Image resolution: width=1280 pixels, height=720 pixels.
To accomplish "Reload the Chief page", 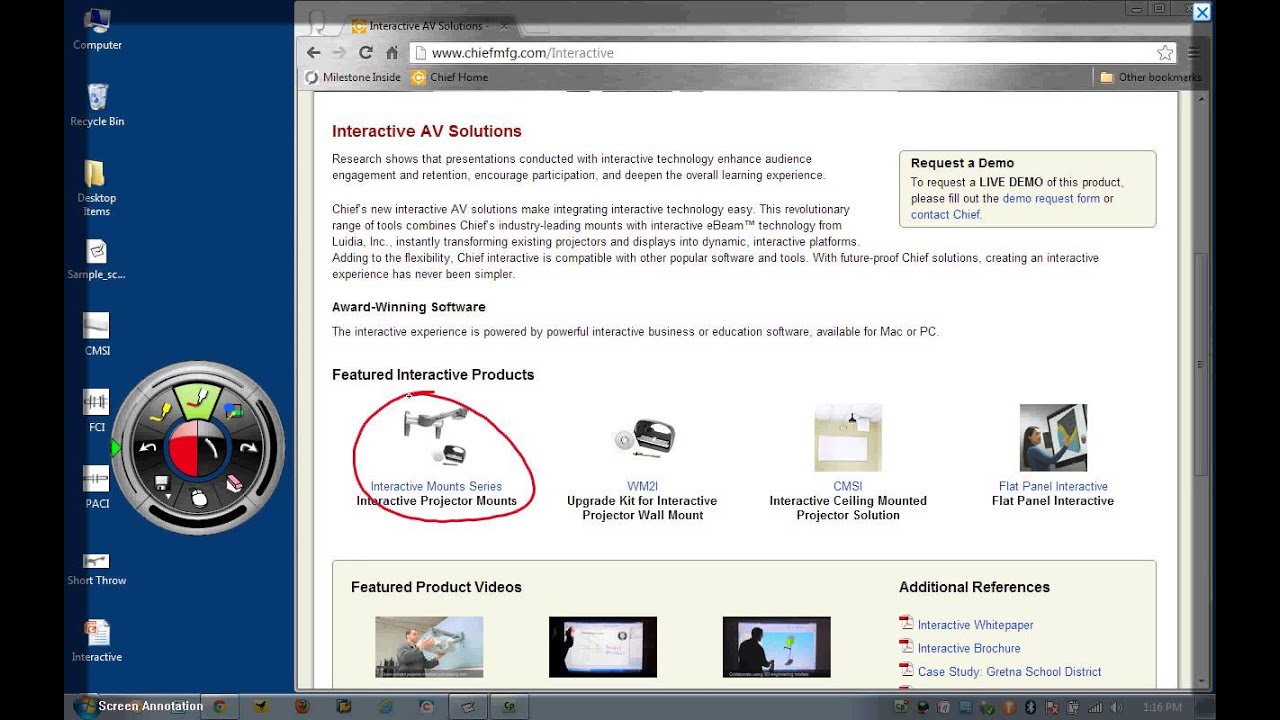I will 366,53.
